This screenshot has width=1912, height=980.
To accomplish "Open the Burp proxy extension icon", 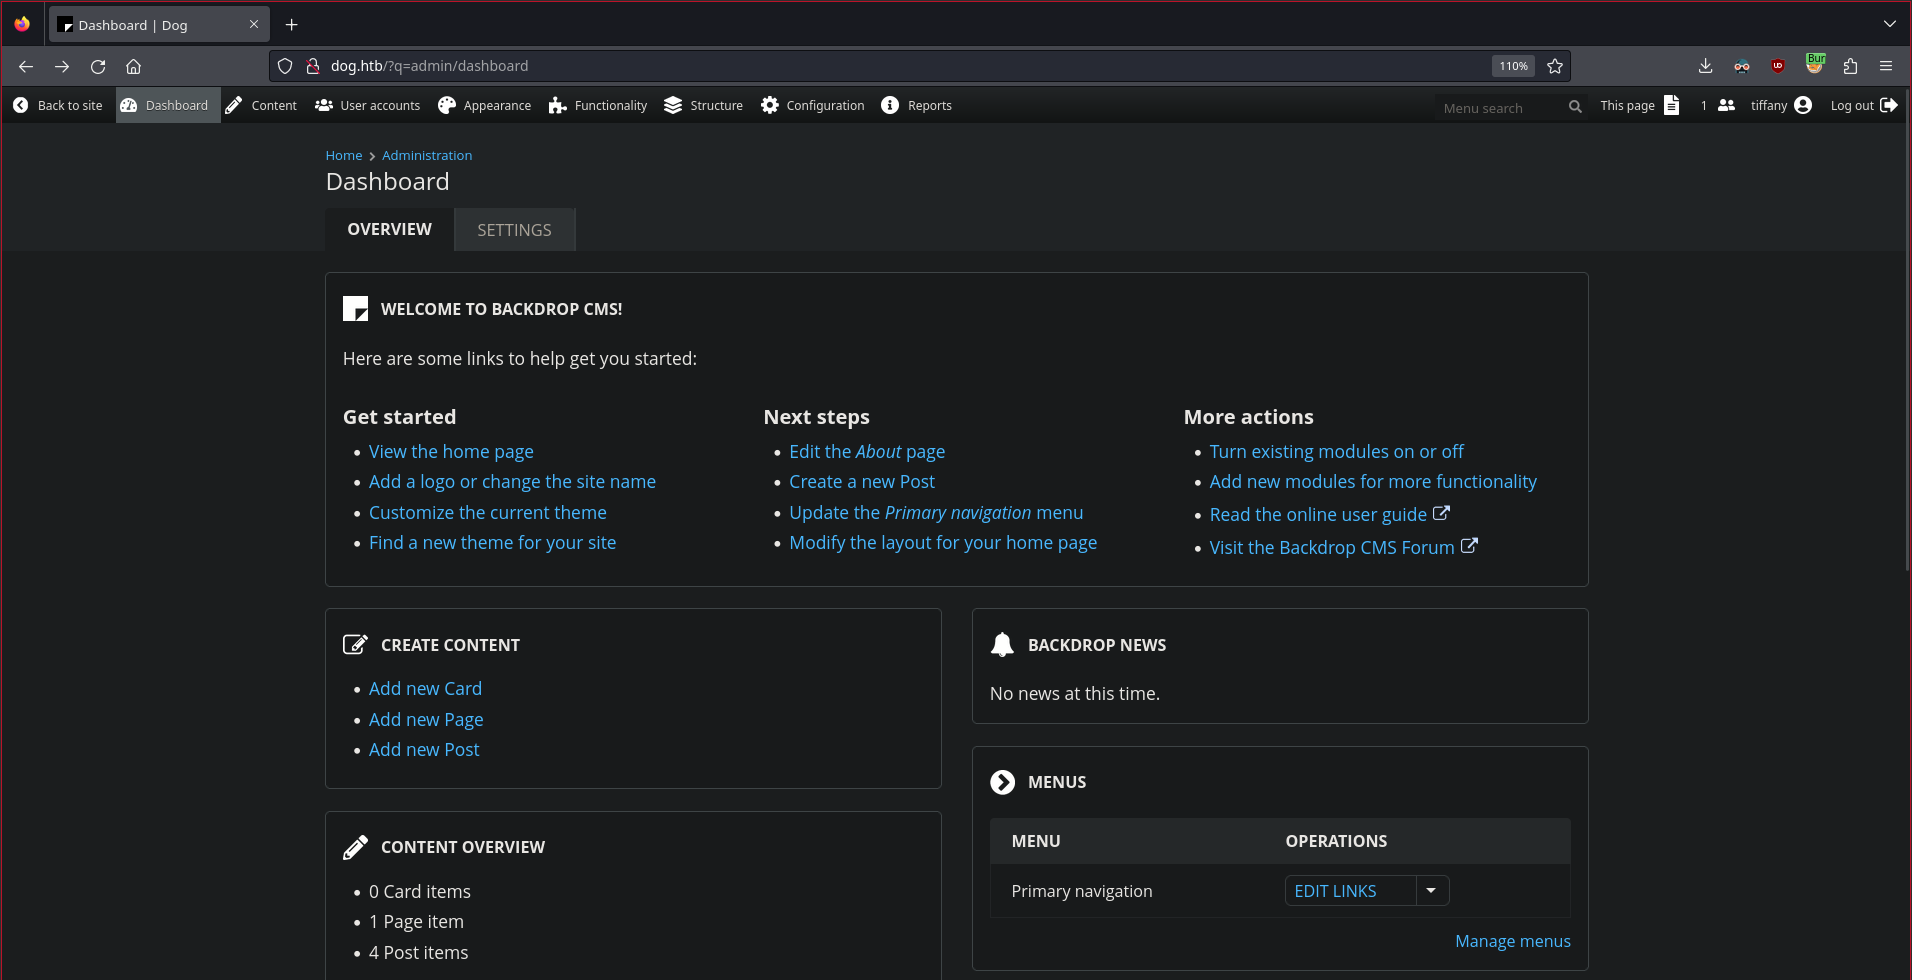I will (x=1815, y=64).
